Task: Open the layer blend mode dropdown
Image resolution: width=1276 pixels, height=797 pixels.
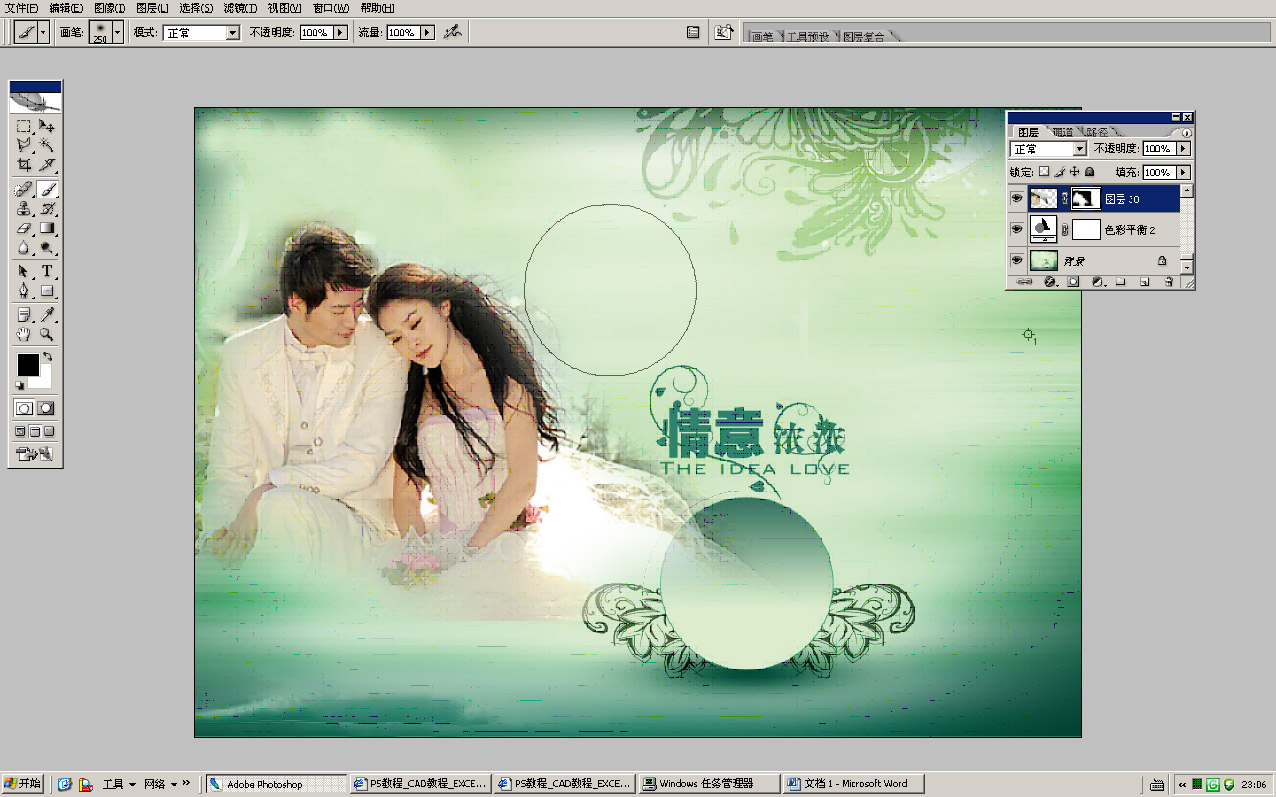Action: point(1079,149)
